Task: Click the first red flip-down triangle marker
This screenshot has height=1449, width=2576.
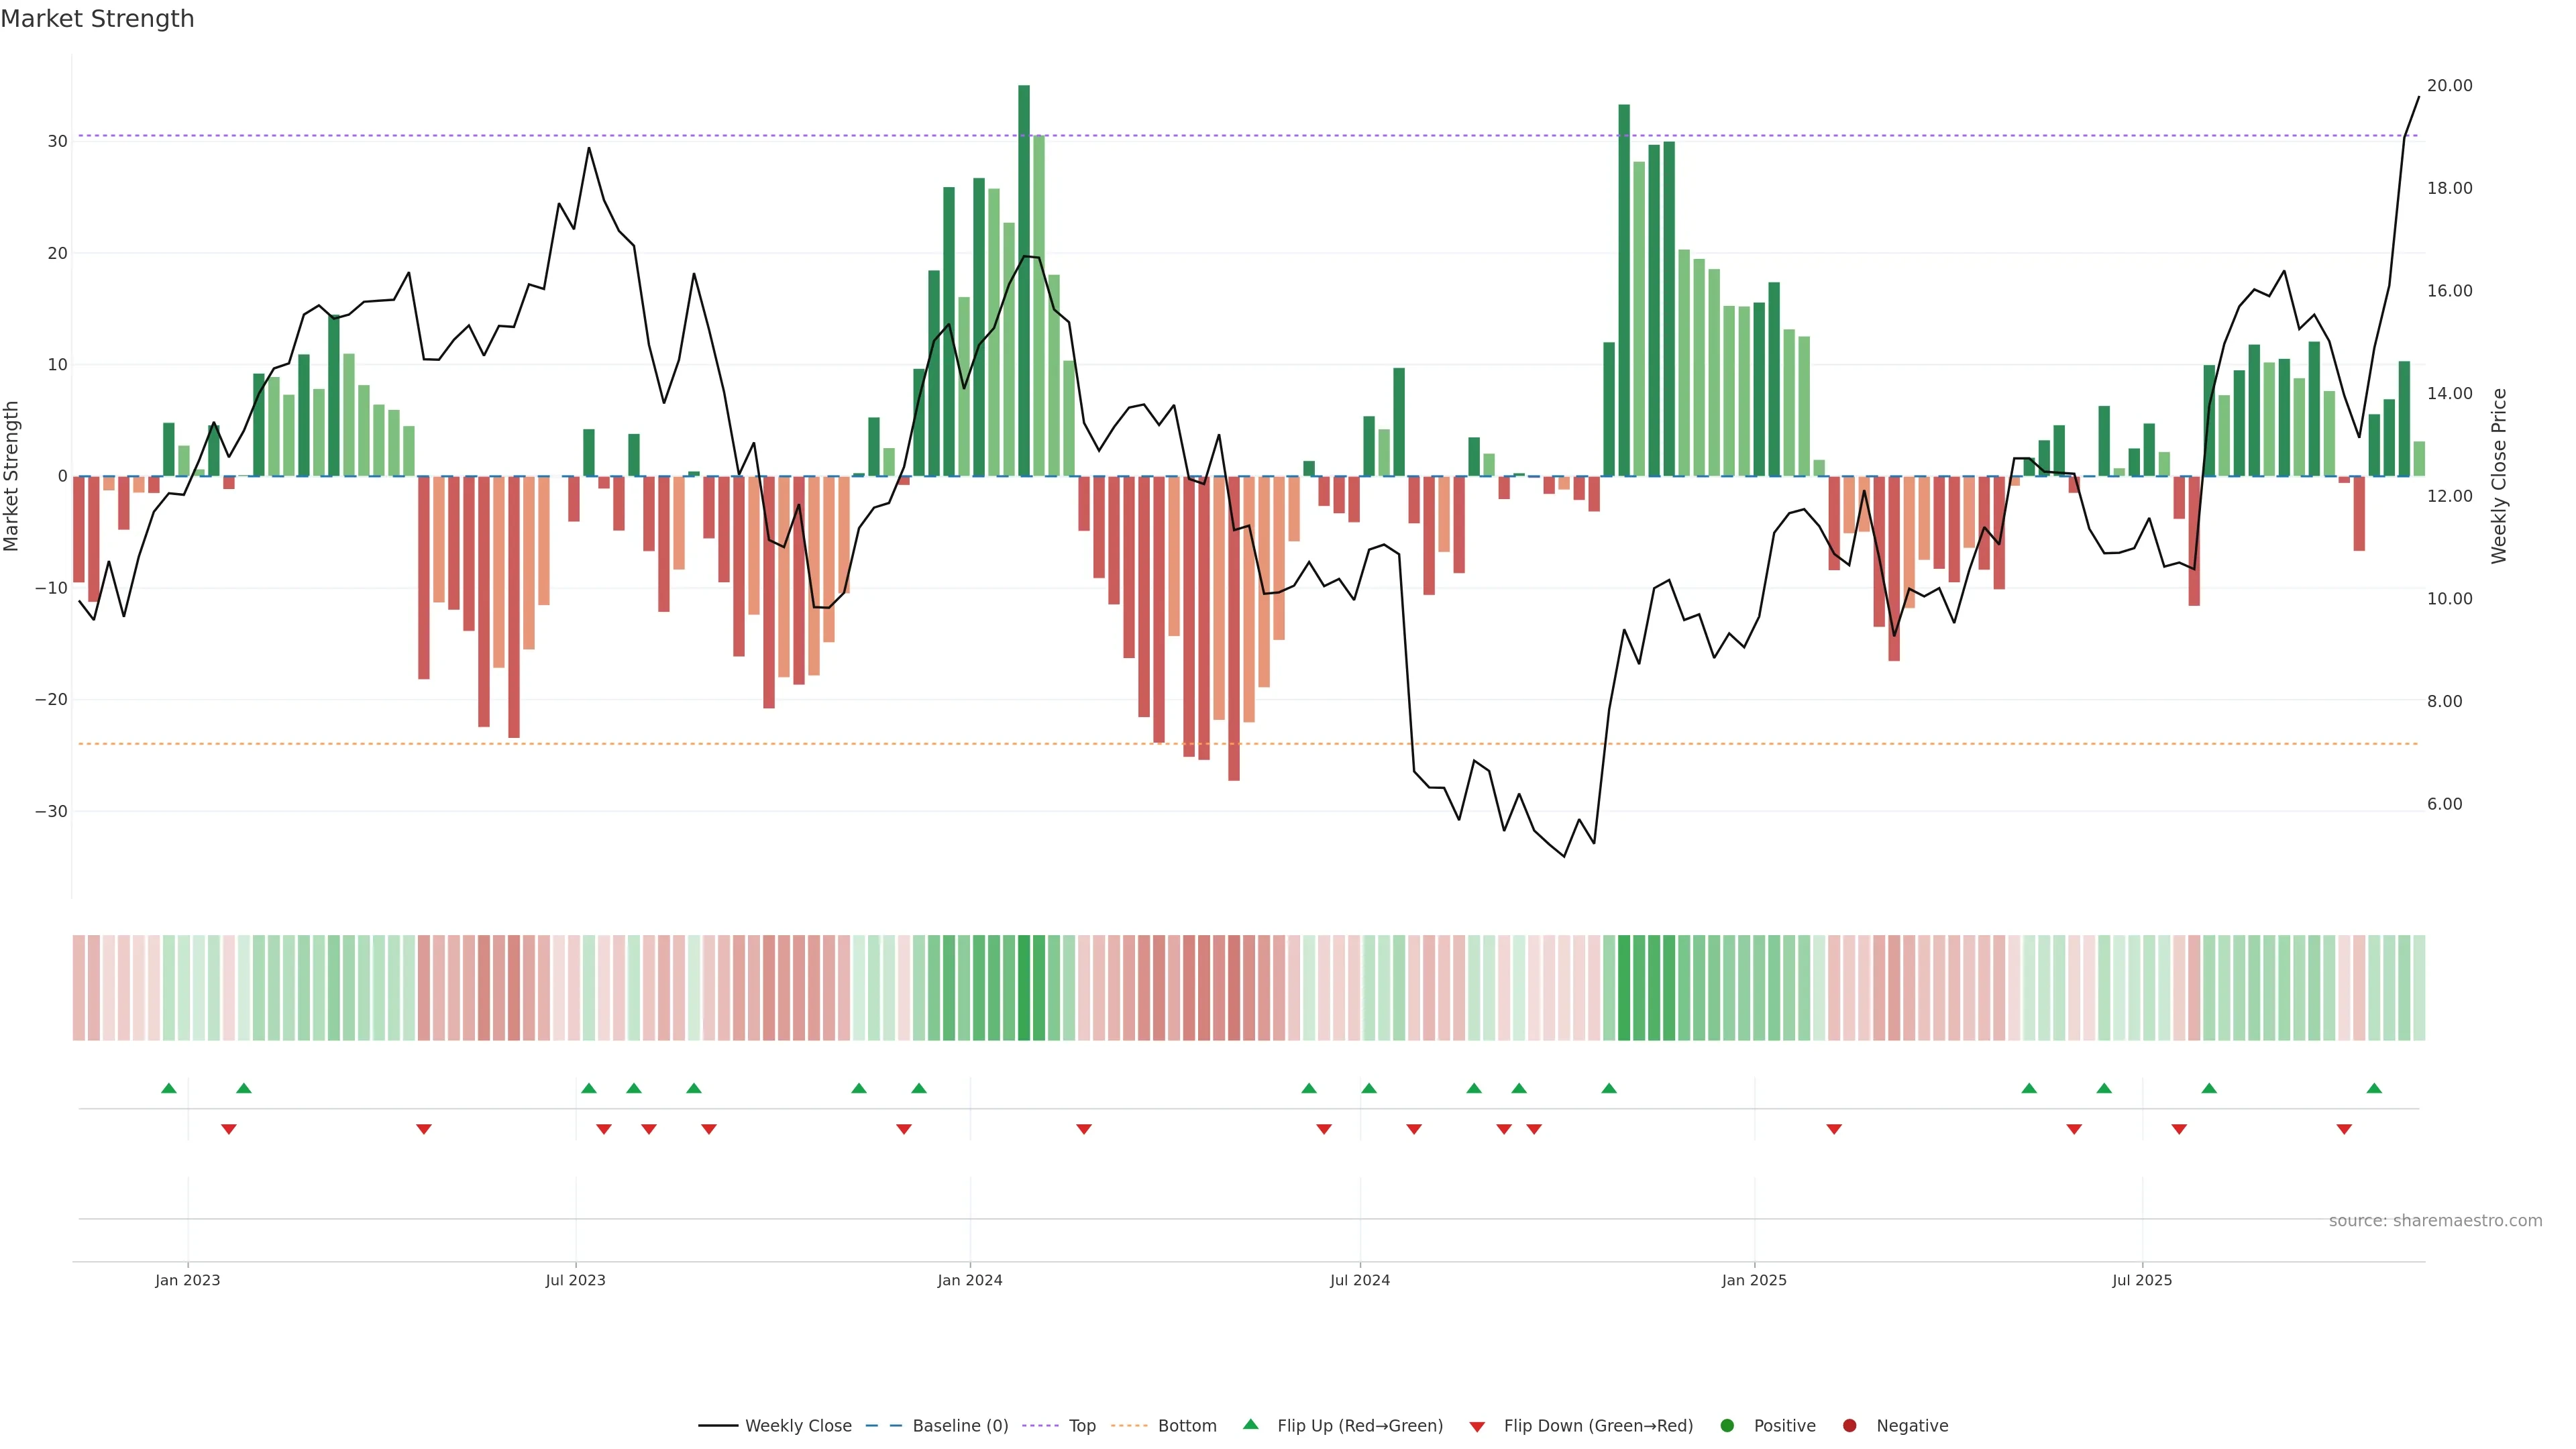Action: [229, 1129]
